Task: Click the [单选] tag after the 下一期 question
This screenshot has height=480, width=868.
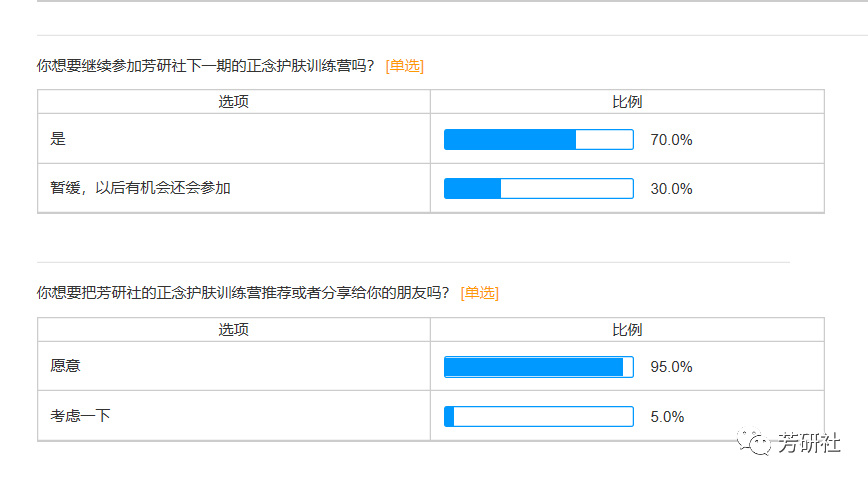Action: click(404, 65)
